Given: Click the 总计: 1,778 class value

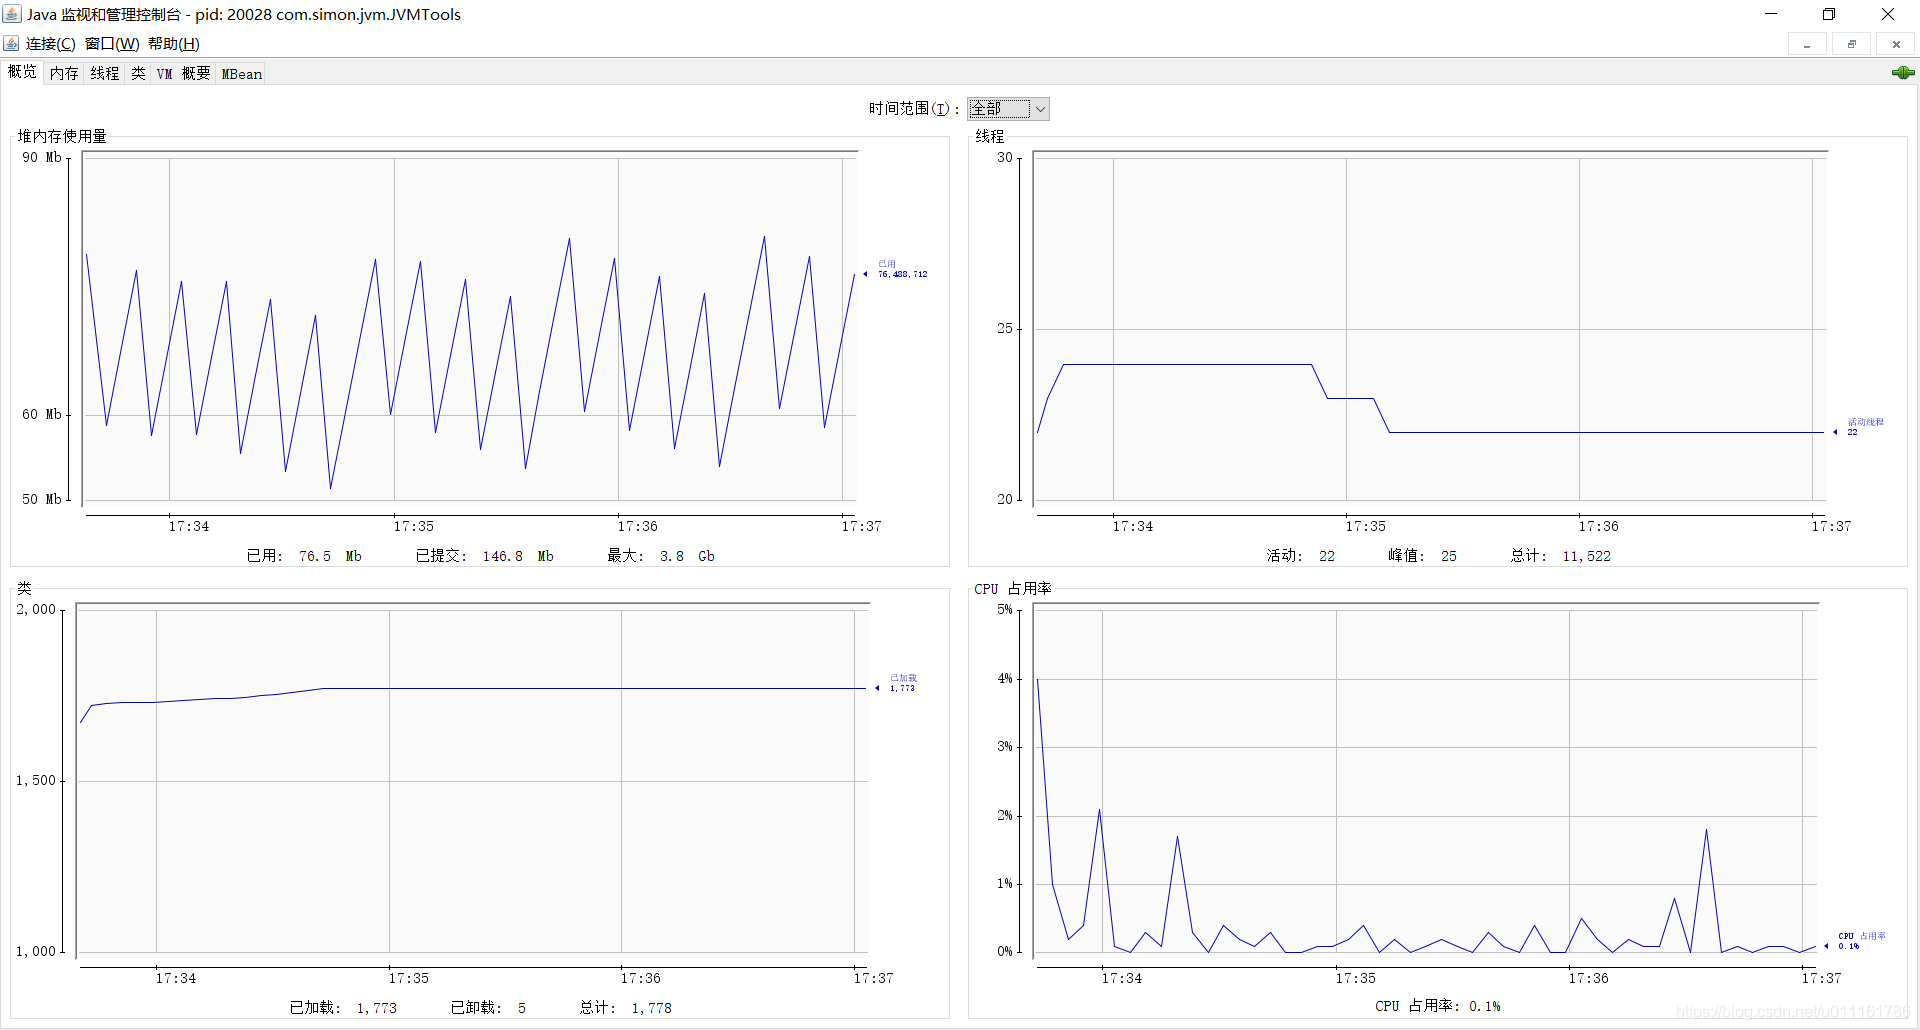Looking at the screenshot, I should tap(625, 1008).
